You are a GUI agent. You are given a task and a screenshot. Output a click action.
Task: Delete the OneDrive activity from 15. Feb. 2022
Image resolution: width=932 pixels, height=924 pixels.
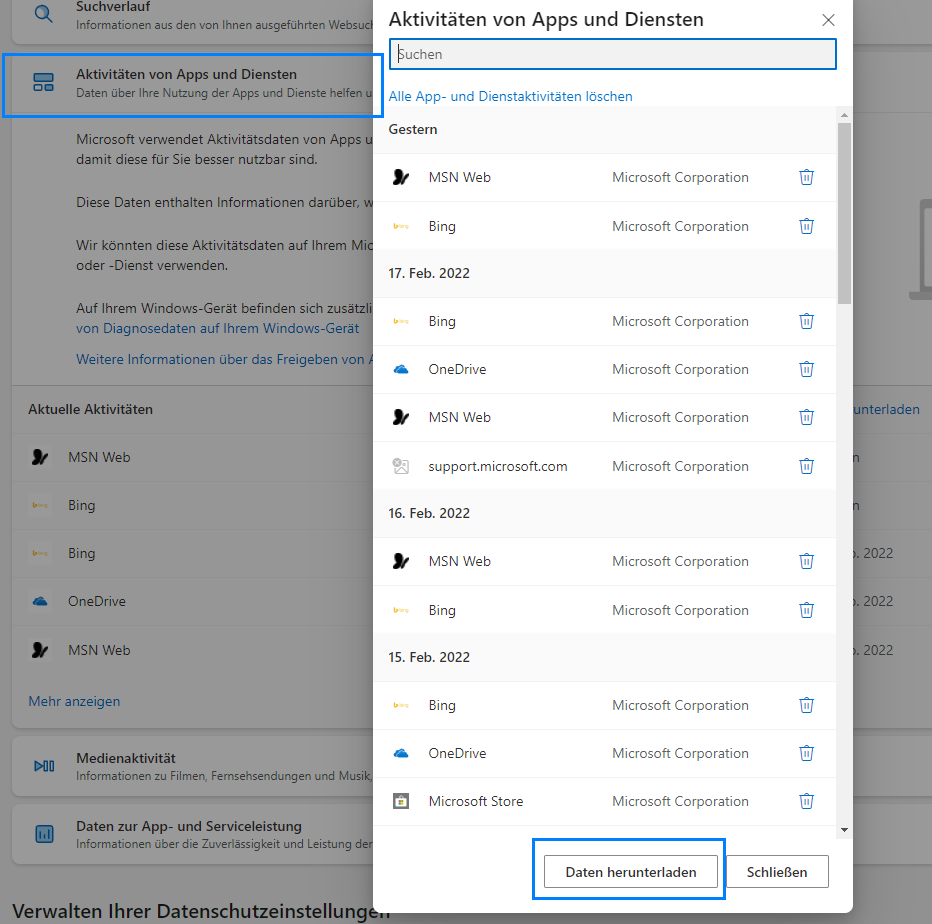tap(806, 753)
